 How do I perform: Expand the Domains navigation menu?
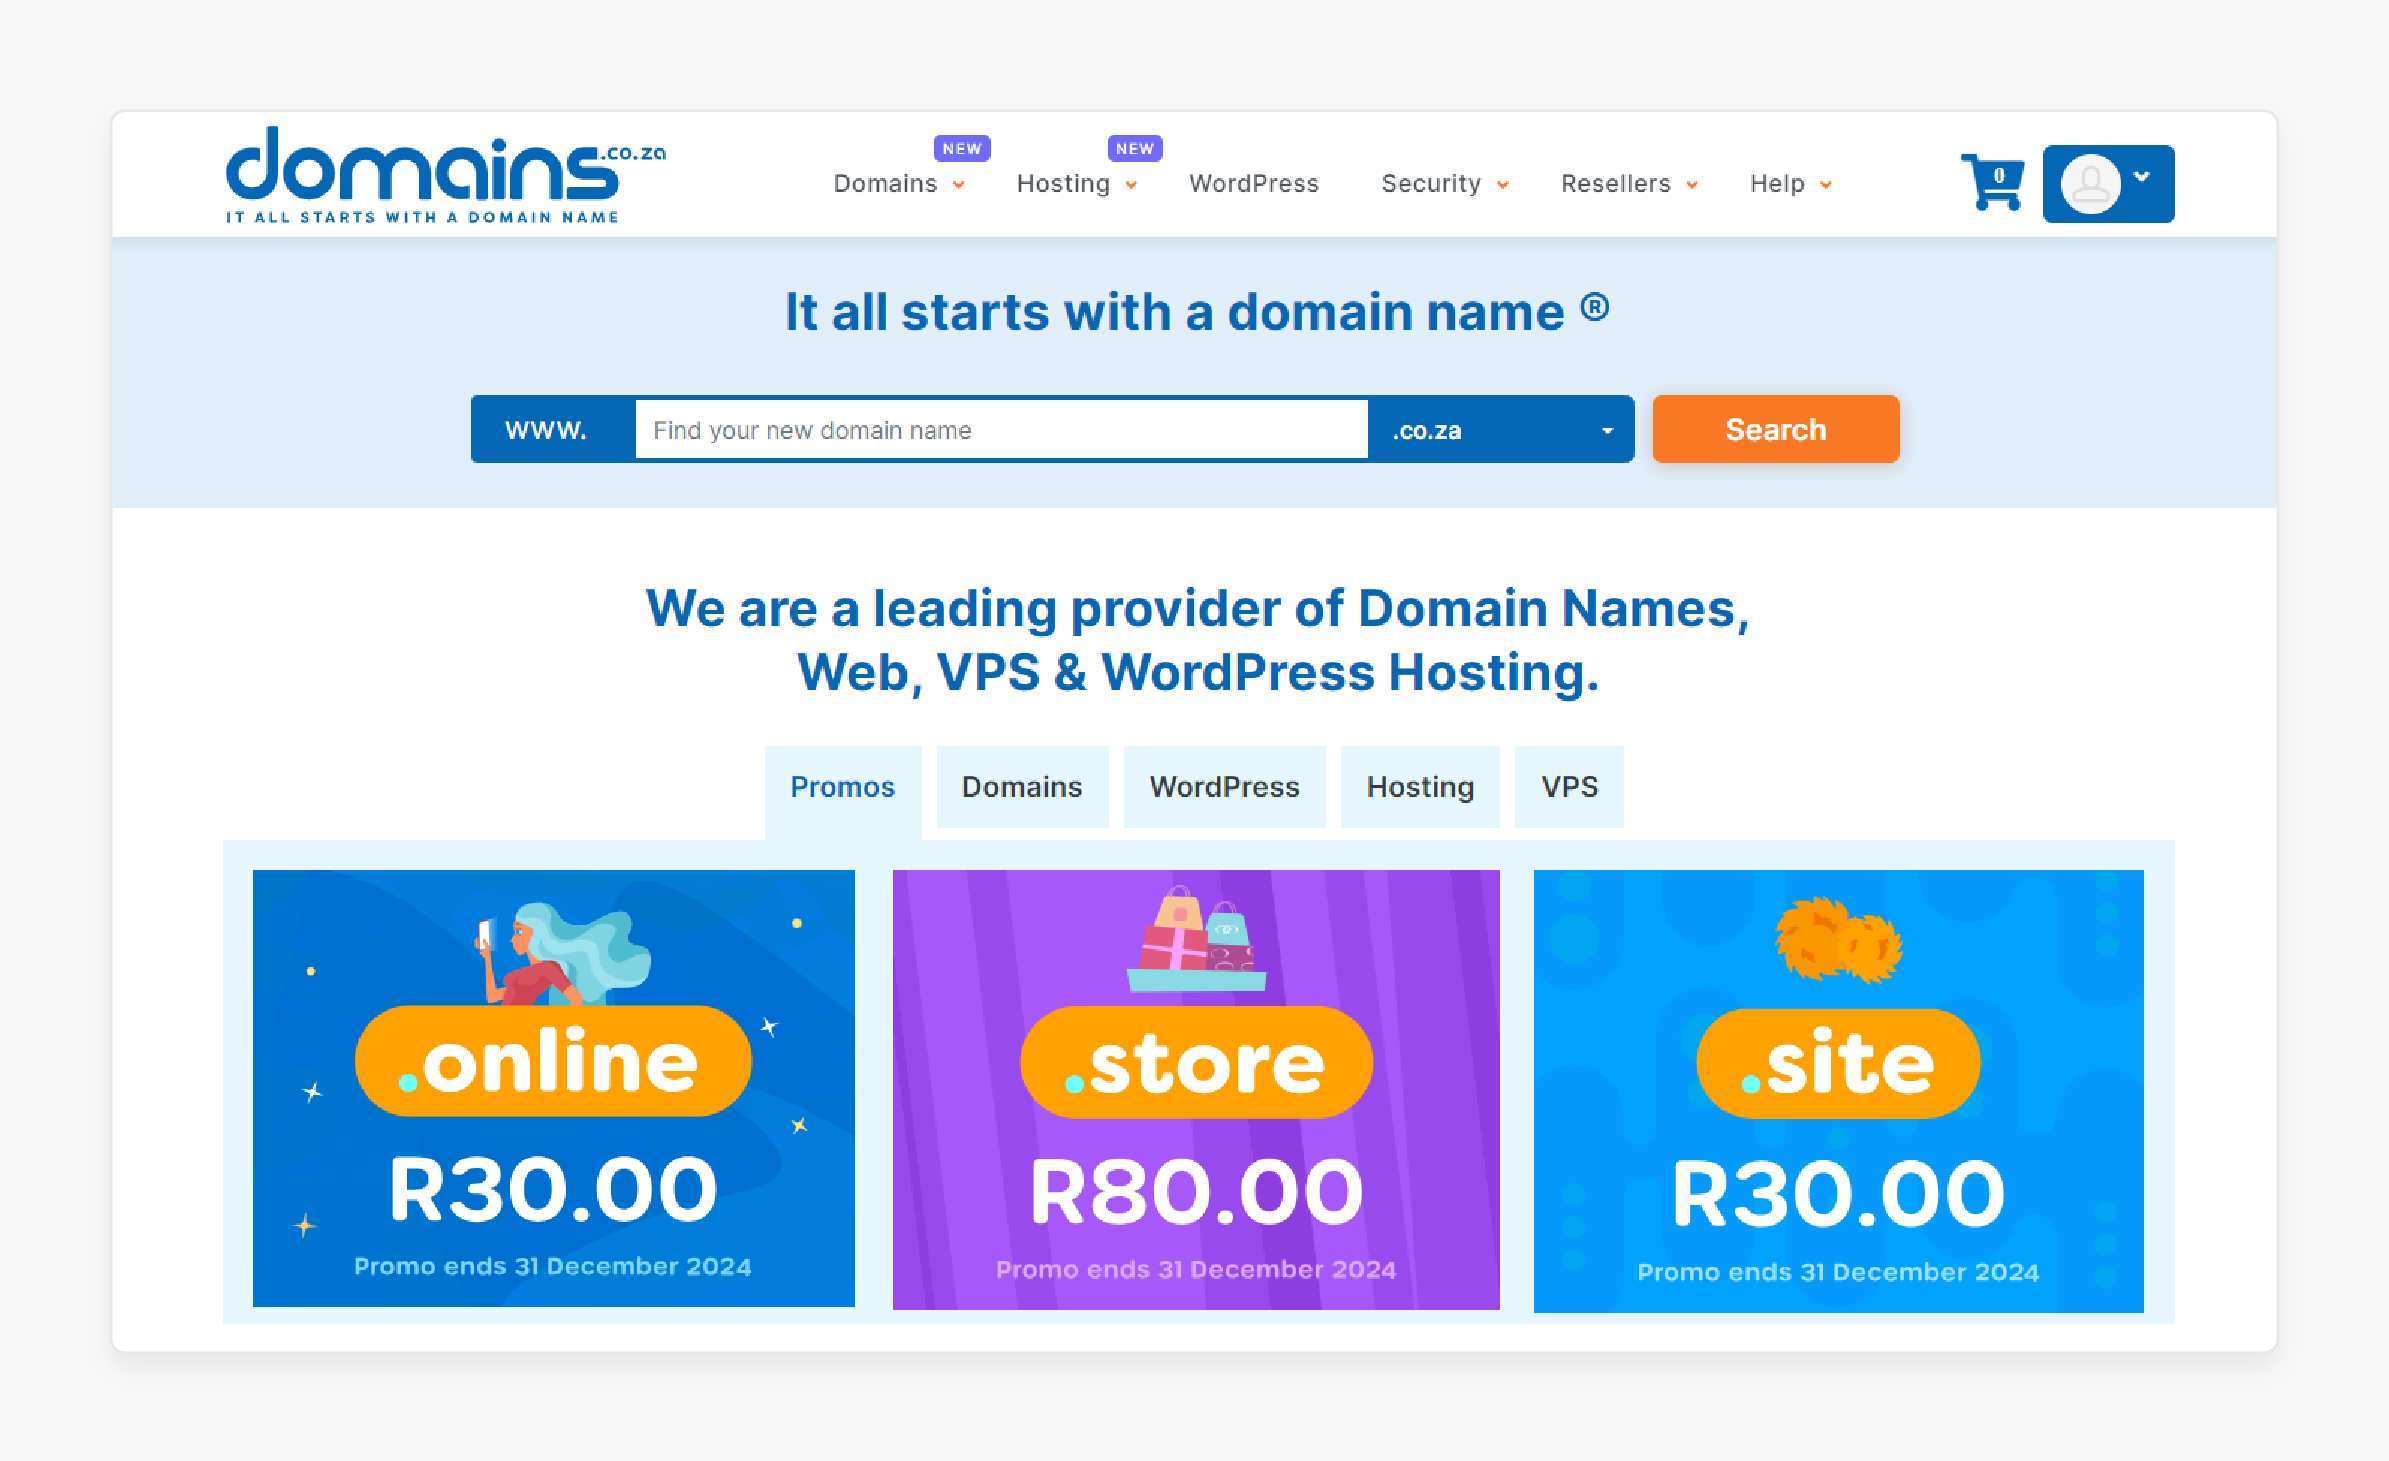tap(899, 184)
